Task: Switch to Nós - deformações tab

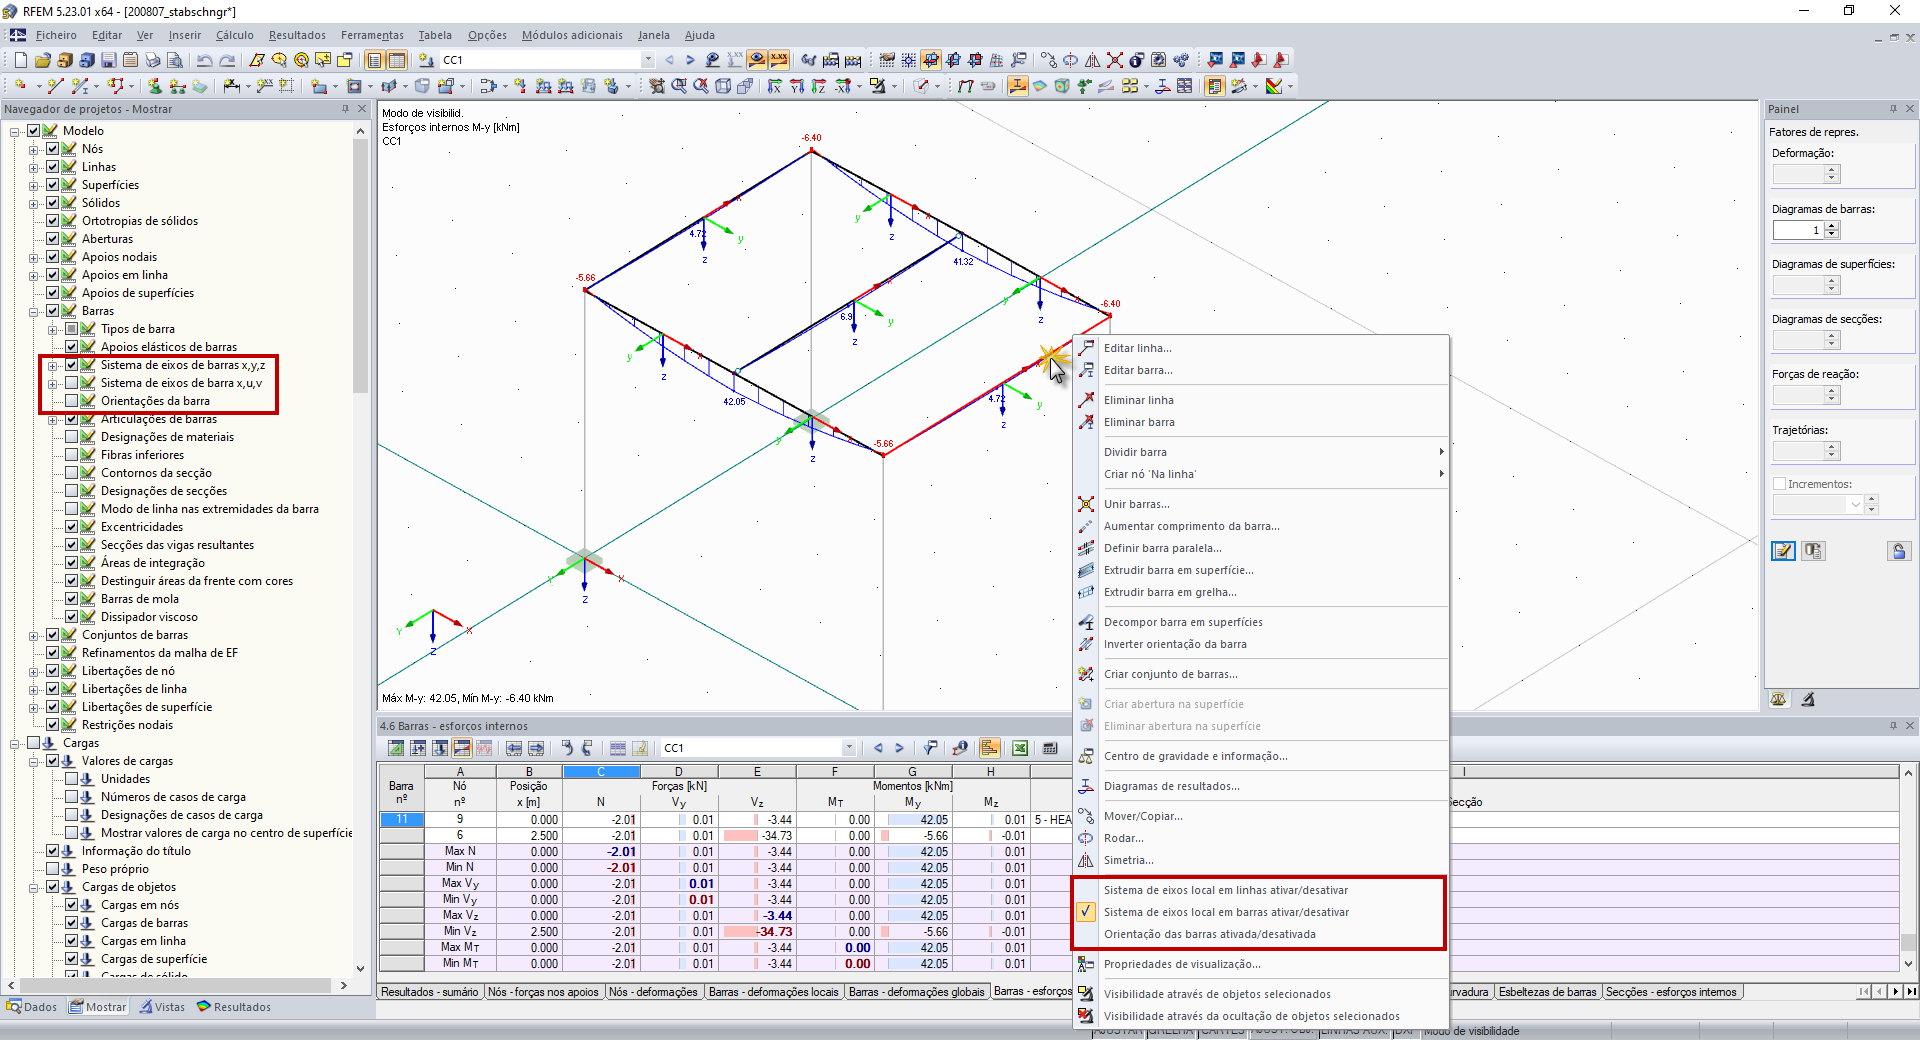Action: 653,992
